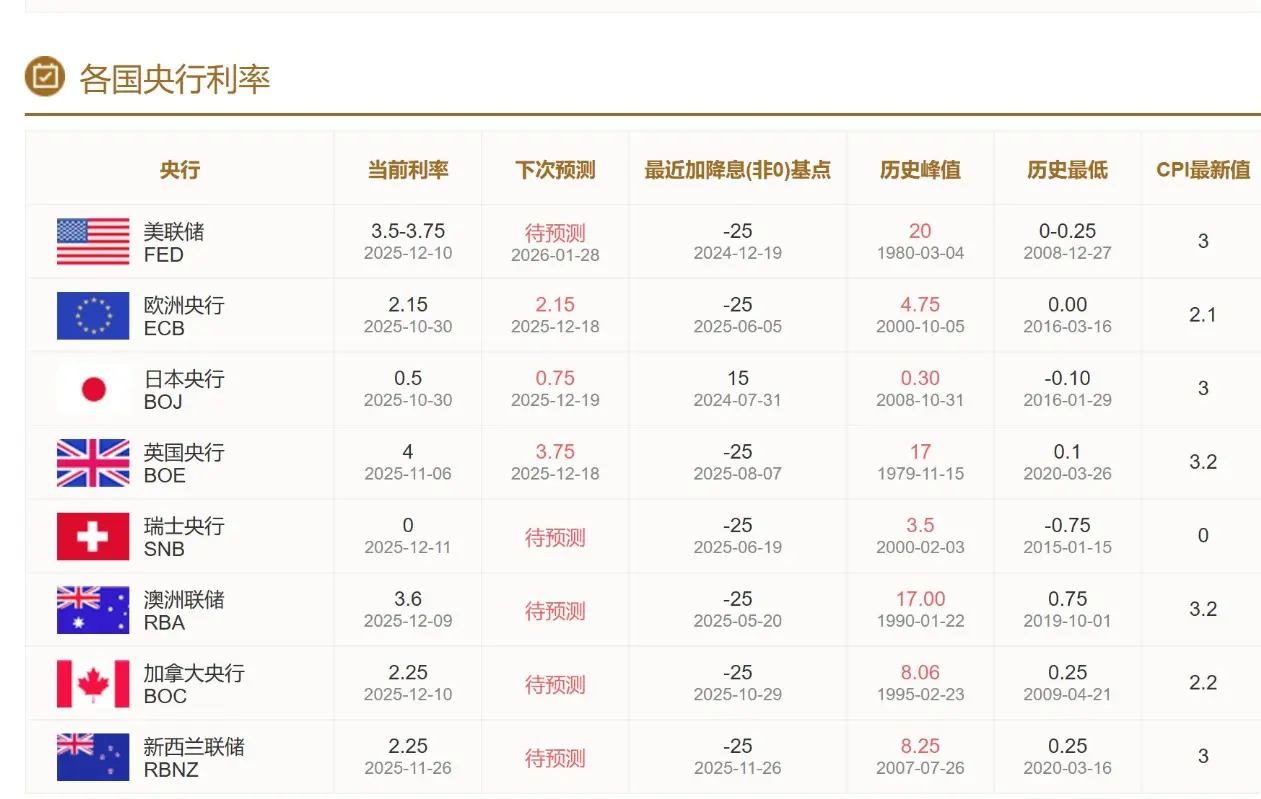Screen dimensions: 1261x799
Task: Click the 当前利率 column header
Action: (x=408, y=170)
